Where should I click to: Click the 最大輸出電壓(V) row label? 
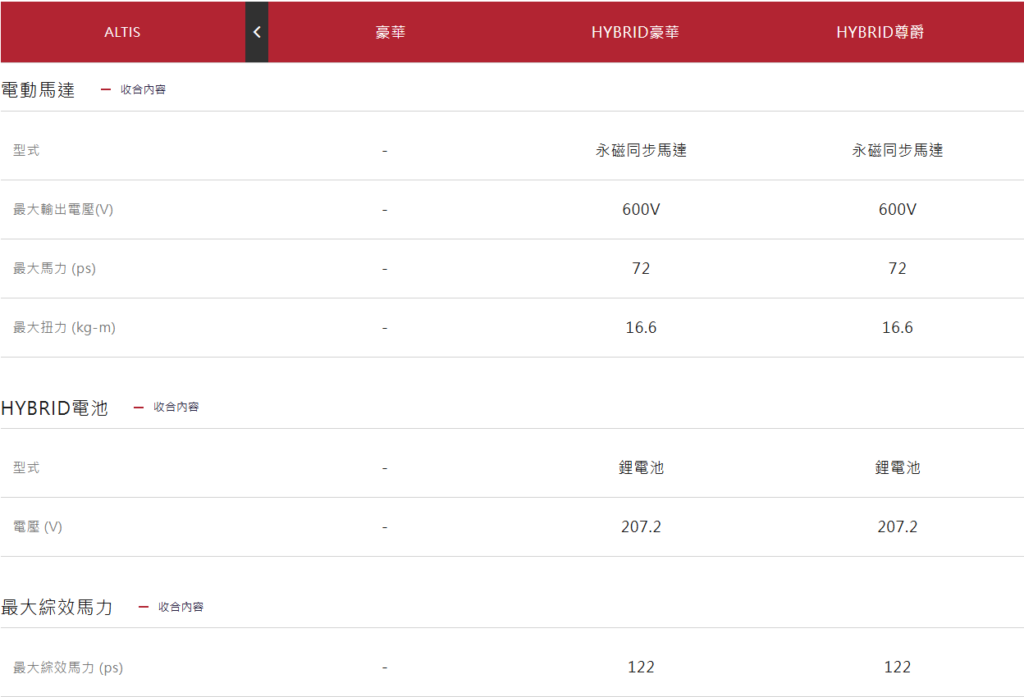[63, 210]
